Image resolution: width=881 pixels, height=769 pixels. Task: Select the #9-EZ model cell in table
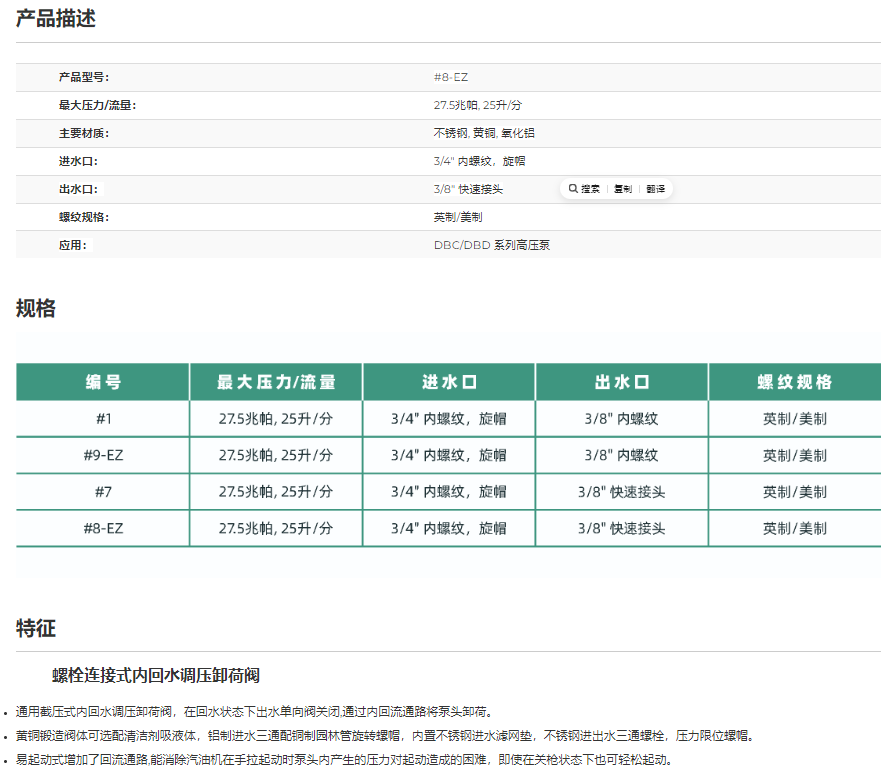(103, 455)
